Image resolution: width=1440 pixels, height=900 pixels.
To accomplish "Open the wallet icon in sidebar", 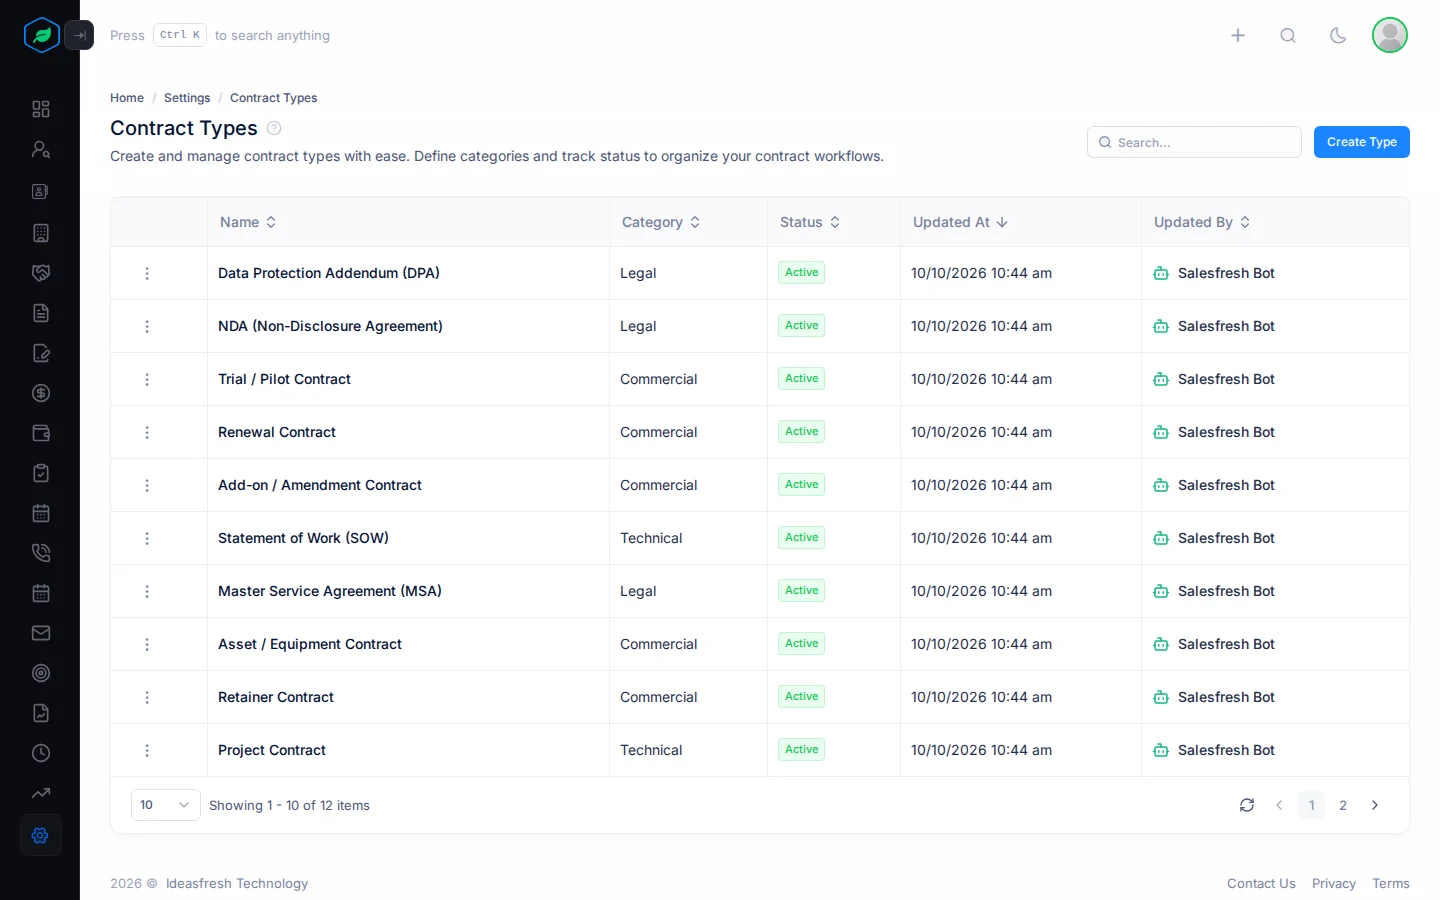I will pyautogui.click(x=41, y=433).
